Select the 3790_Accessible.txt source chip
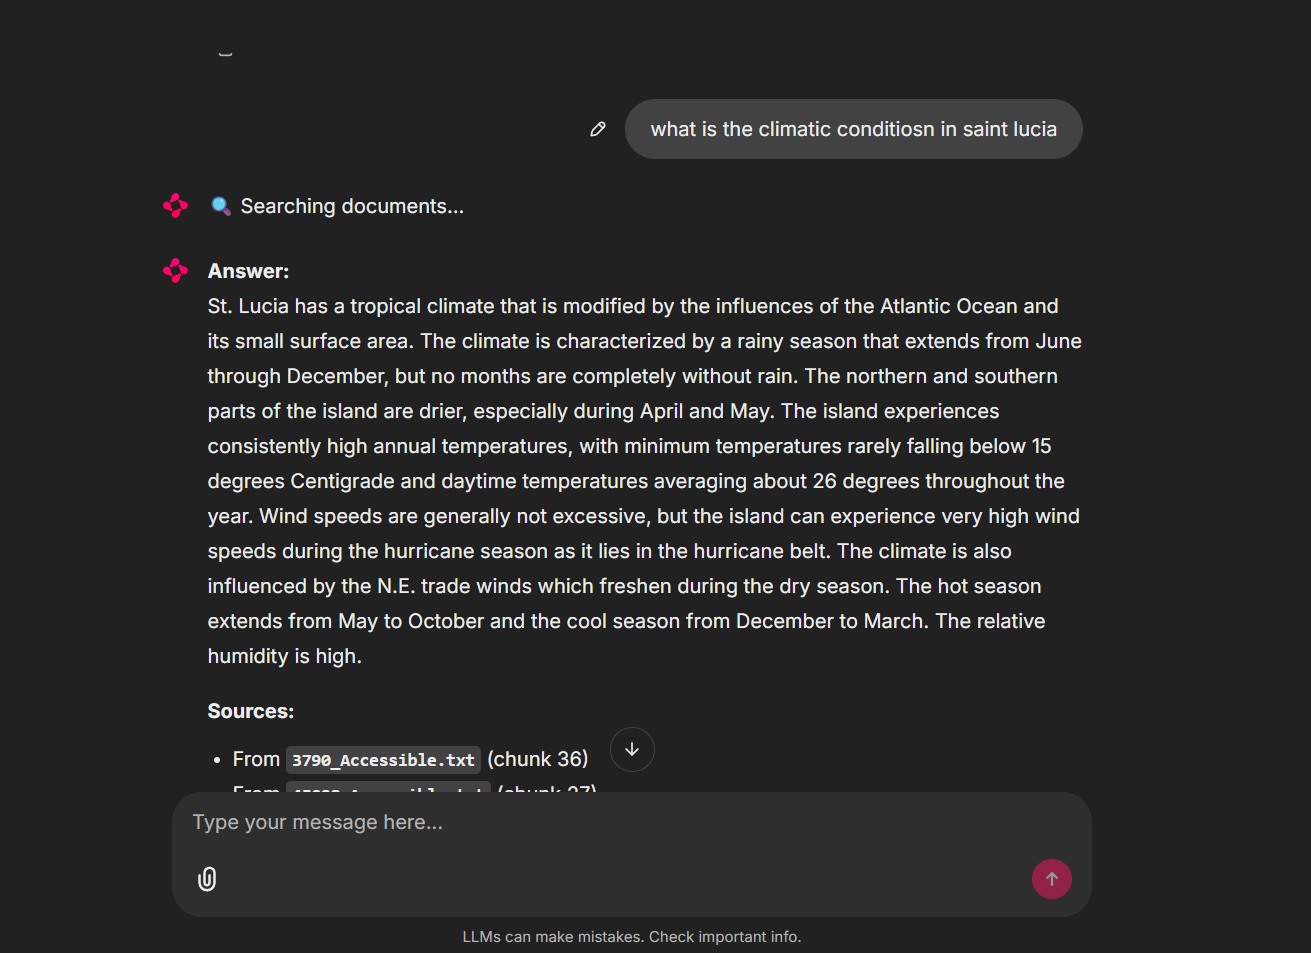The image size is (1311, 953). tap(383, 760)
